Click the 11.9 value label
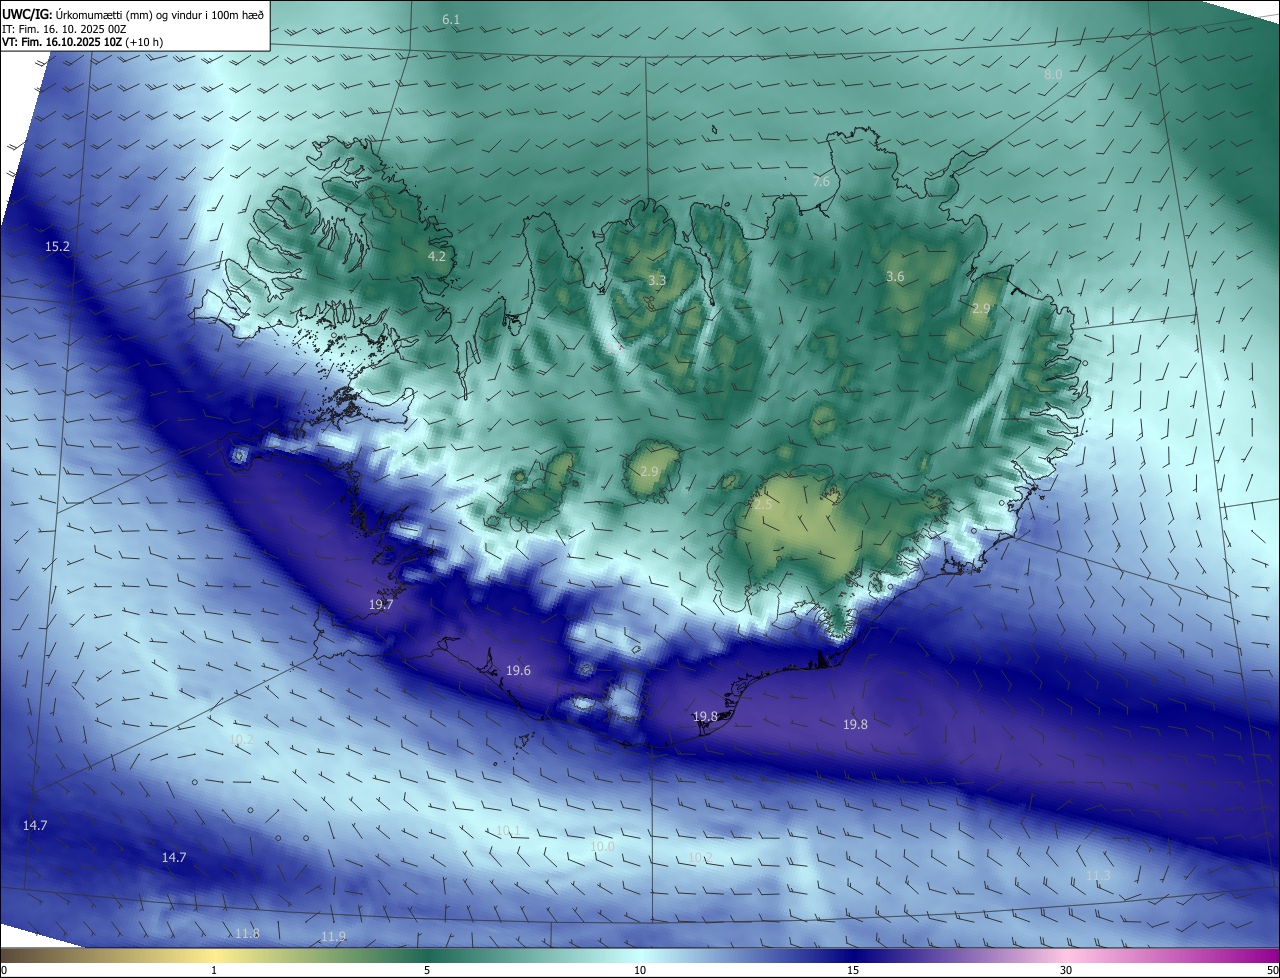 [334, 937]
